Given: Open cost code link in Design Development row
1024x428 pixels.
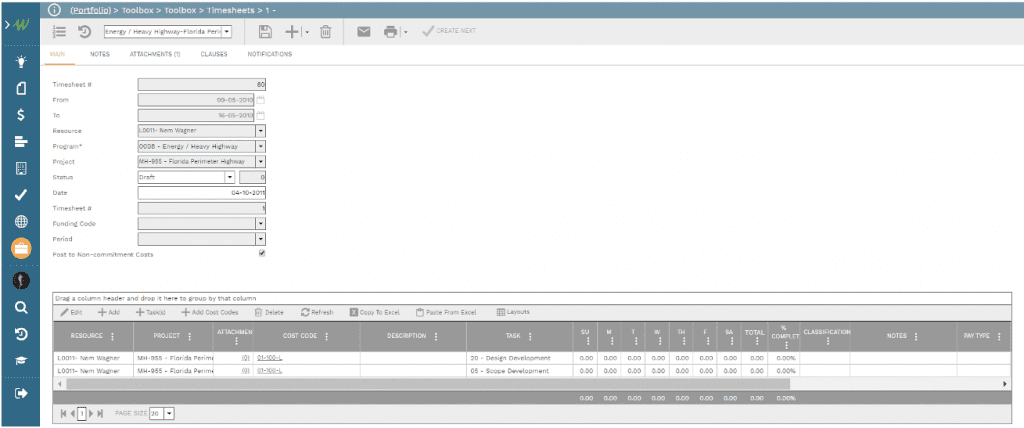Looking at the screenshot, I should [x=269, y=358].
